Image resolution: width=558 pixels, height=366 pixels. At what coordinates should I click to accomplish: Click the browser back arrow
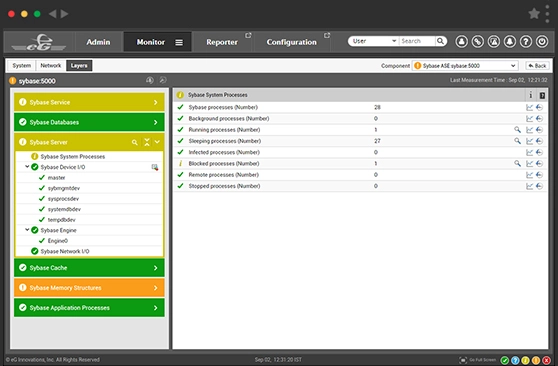click(52, 14)
